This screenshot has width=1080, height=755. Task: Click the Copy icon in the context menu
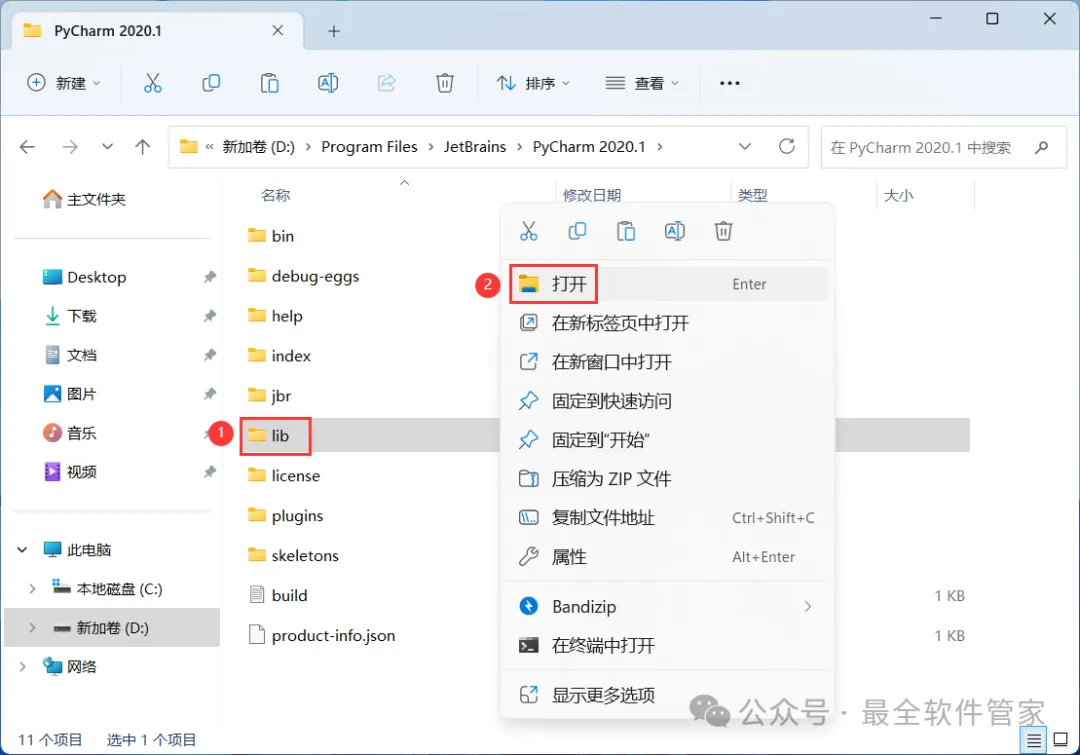point(577,231)
